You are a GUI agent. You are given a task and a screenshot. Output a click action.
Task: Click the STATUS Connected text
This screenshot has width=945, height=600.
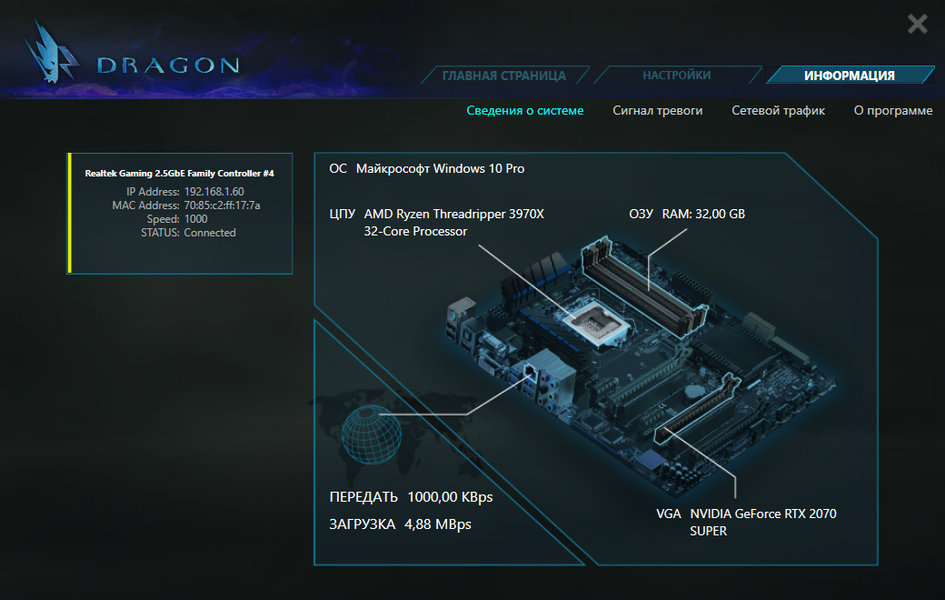210,233
